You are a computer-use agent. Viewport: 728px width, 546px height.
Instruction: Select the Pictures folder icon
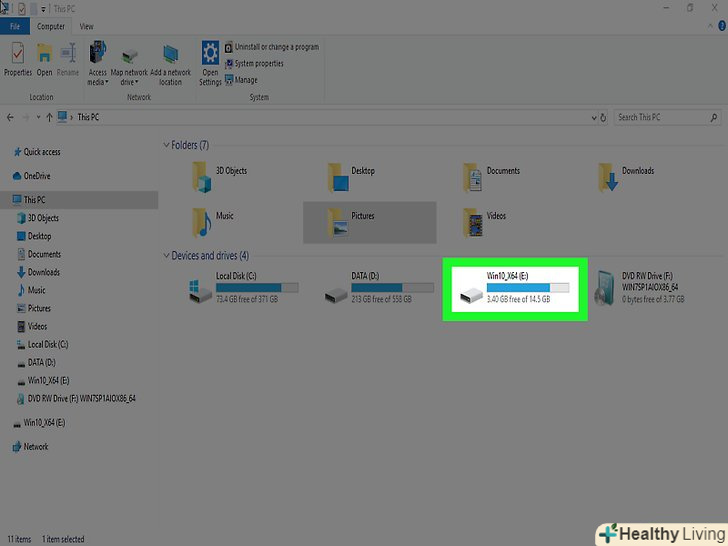338,222
